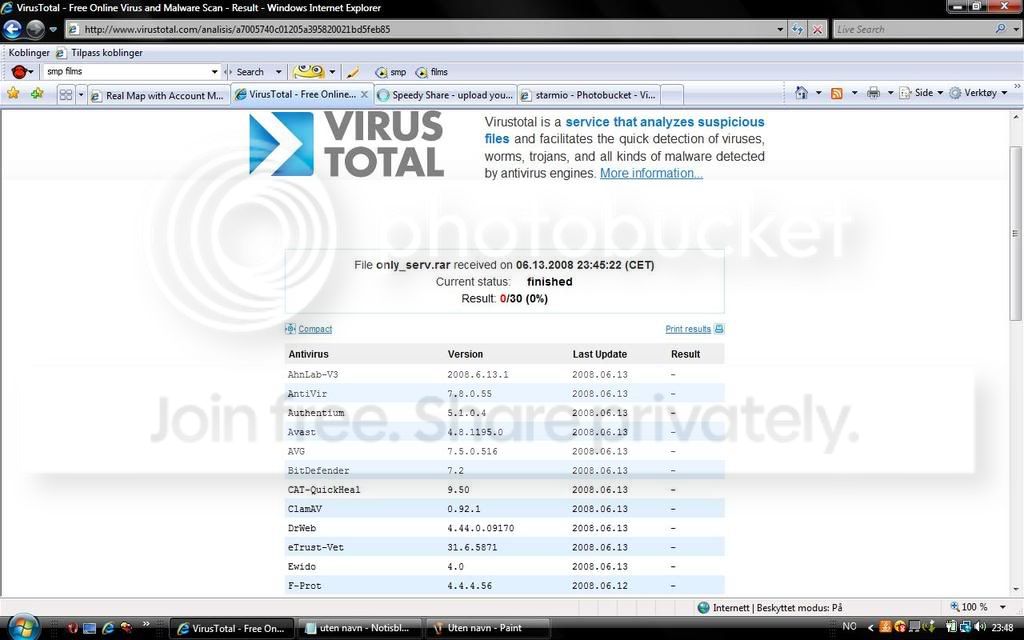1024x640 pixels.
Task: Click the Internet Explorer quick launch icon
Action: point(108,628)
